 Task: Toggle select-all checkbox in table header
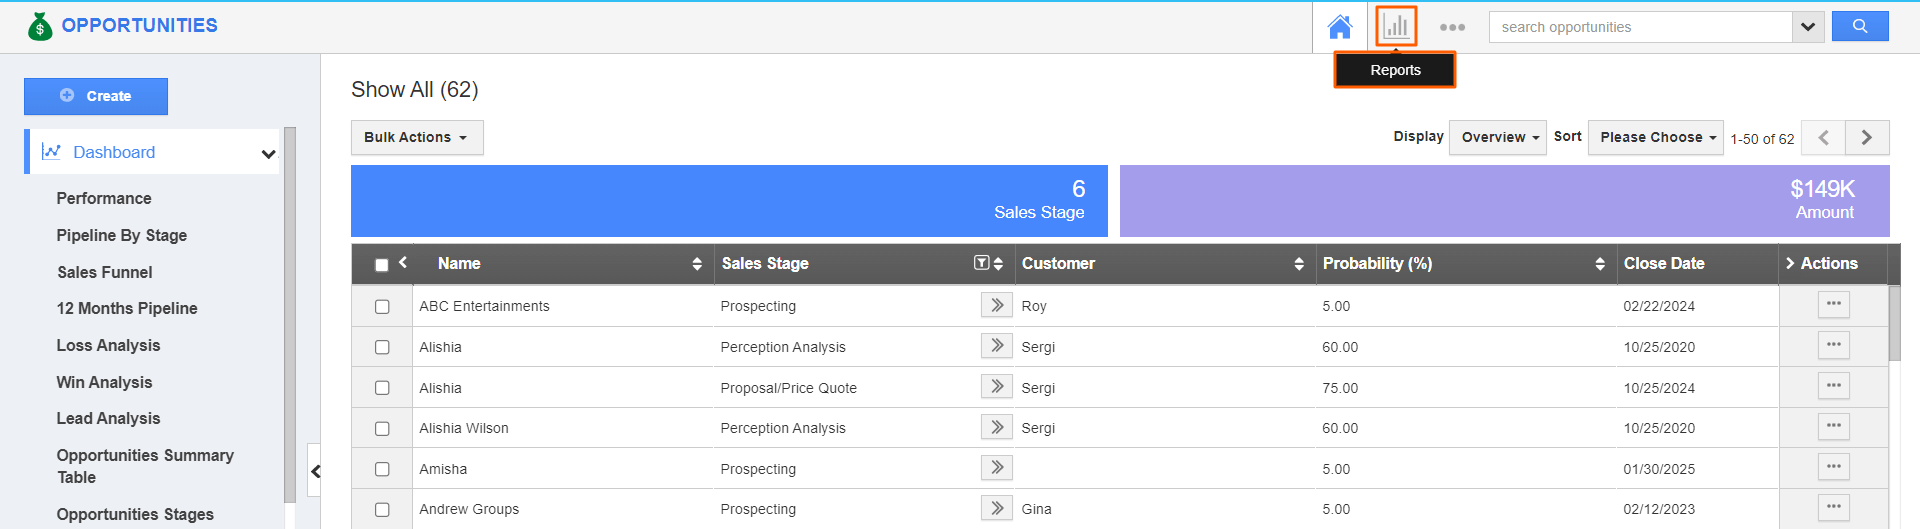pyautogui.click(x=381, y=265)
